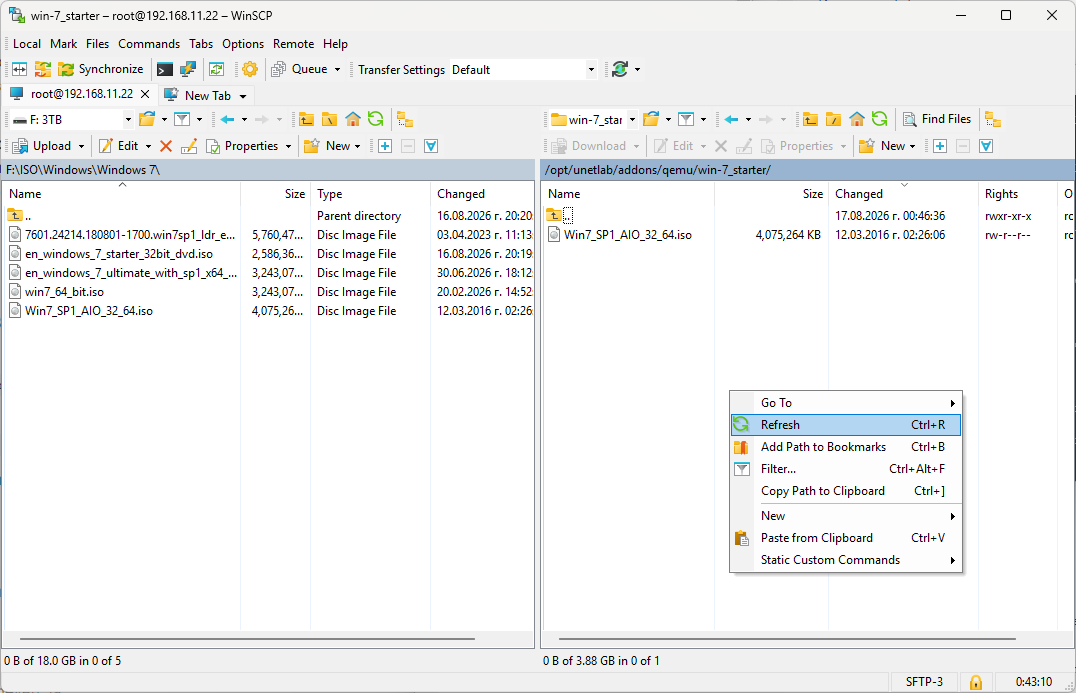
Task: Open Preferences gear icon
Action: [x=250, y=69]
